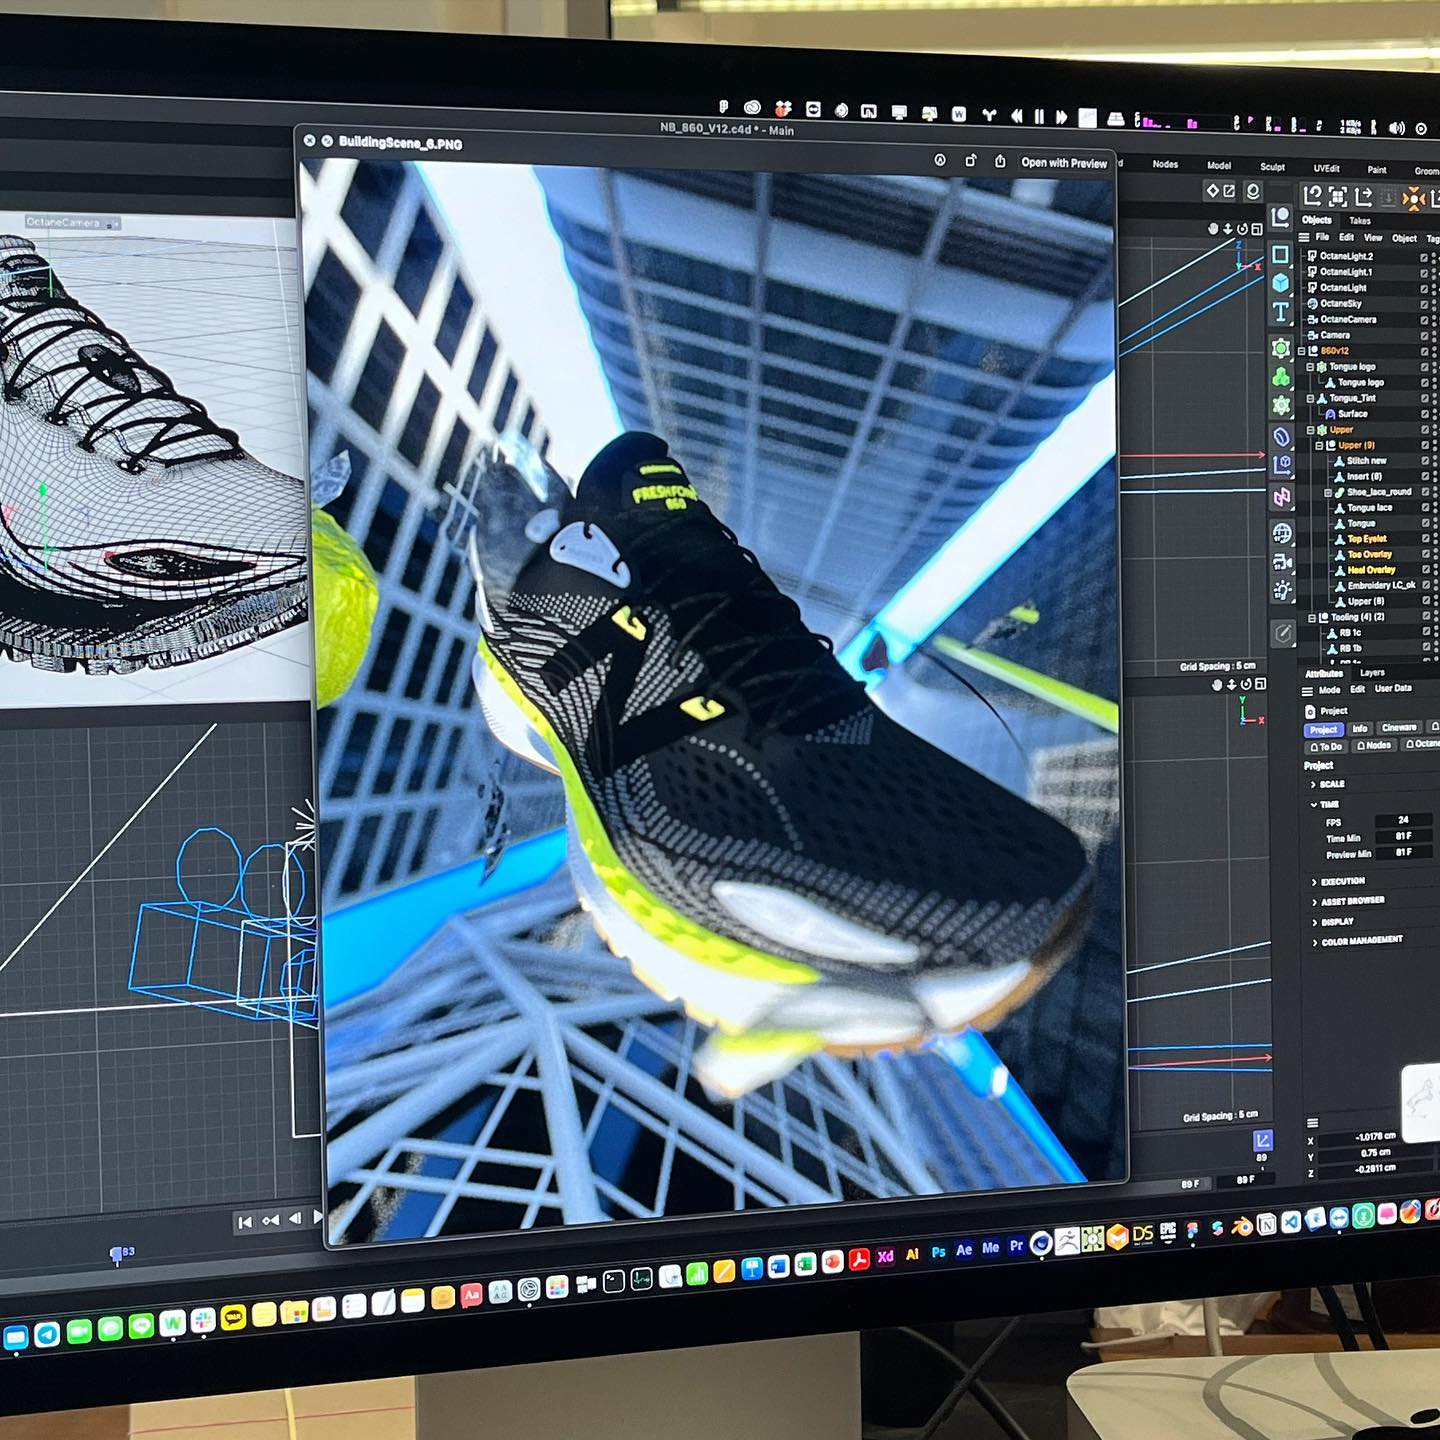Image resolution: width=1440 pixels, height=1440 pixels.
Task: Select the Text spline tool
Action: point(1280,313)
